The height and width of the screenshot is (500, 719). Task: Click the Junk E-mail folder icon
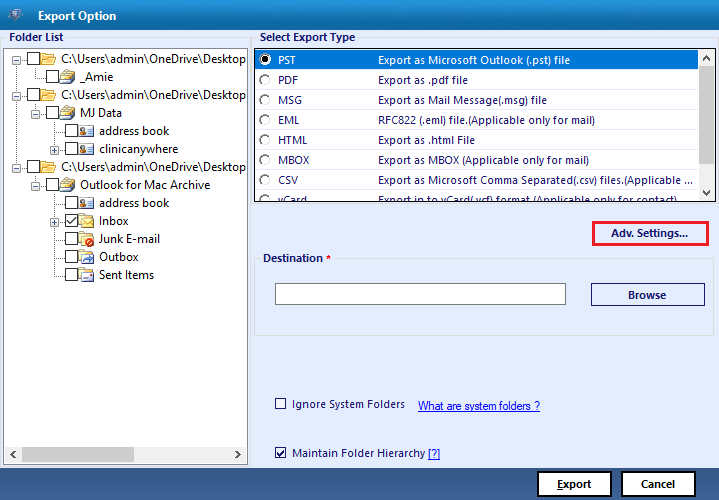click(x=86, y=239)
